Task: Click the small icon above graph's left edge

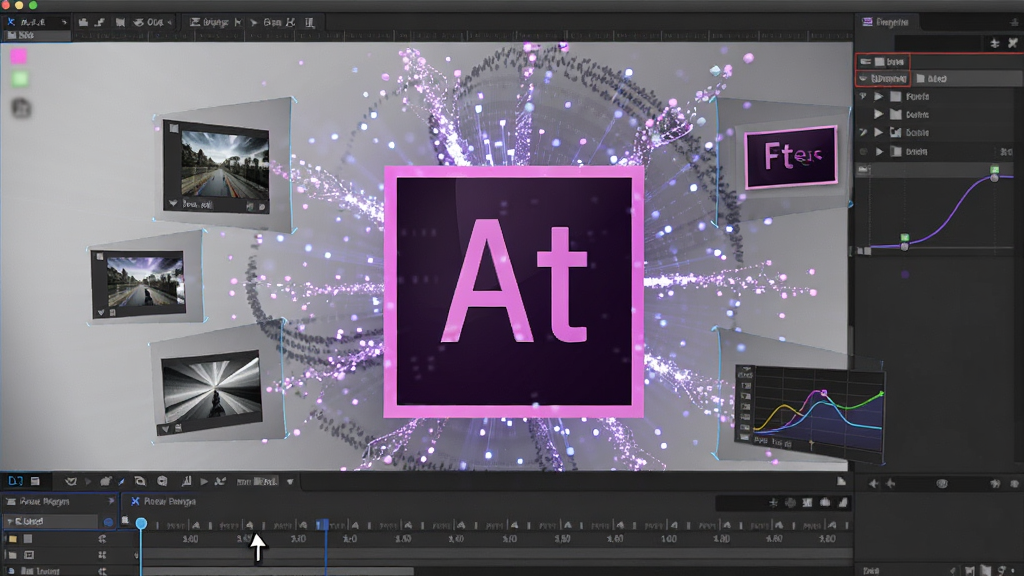Action: [863, 170]
